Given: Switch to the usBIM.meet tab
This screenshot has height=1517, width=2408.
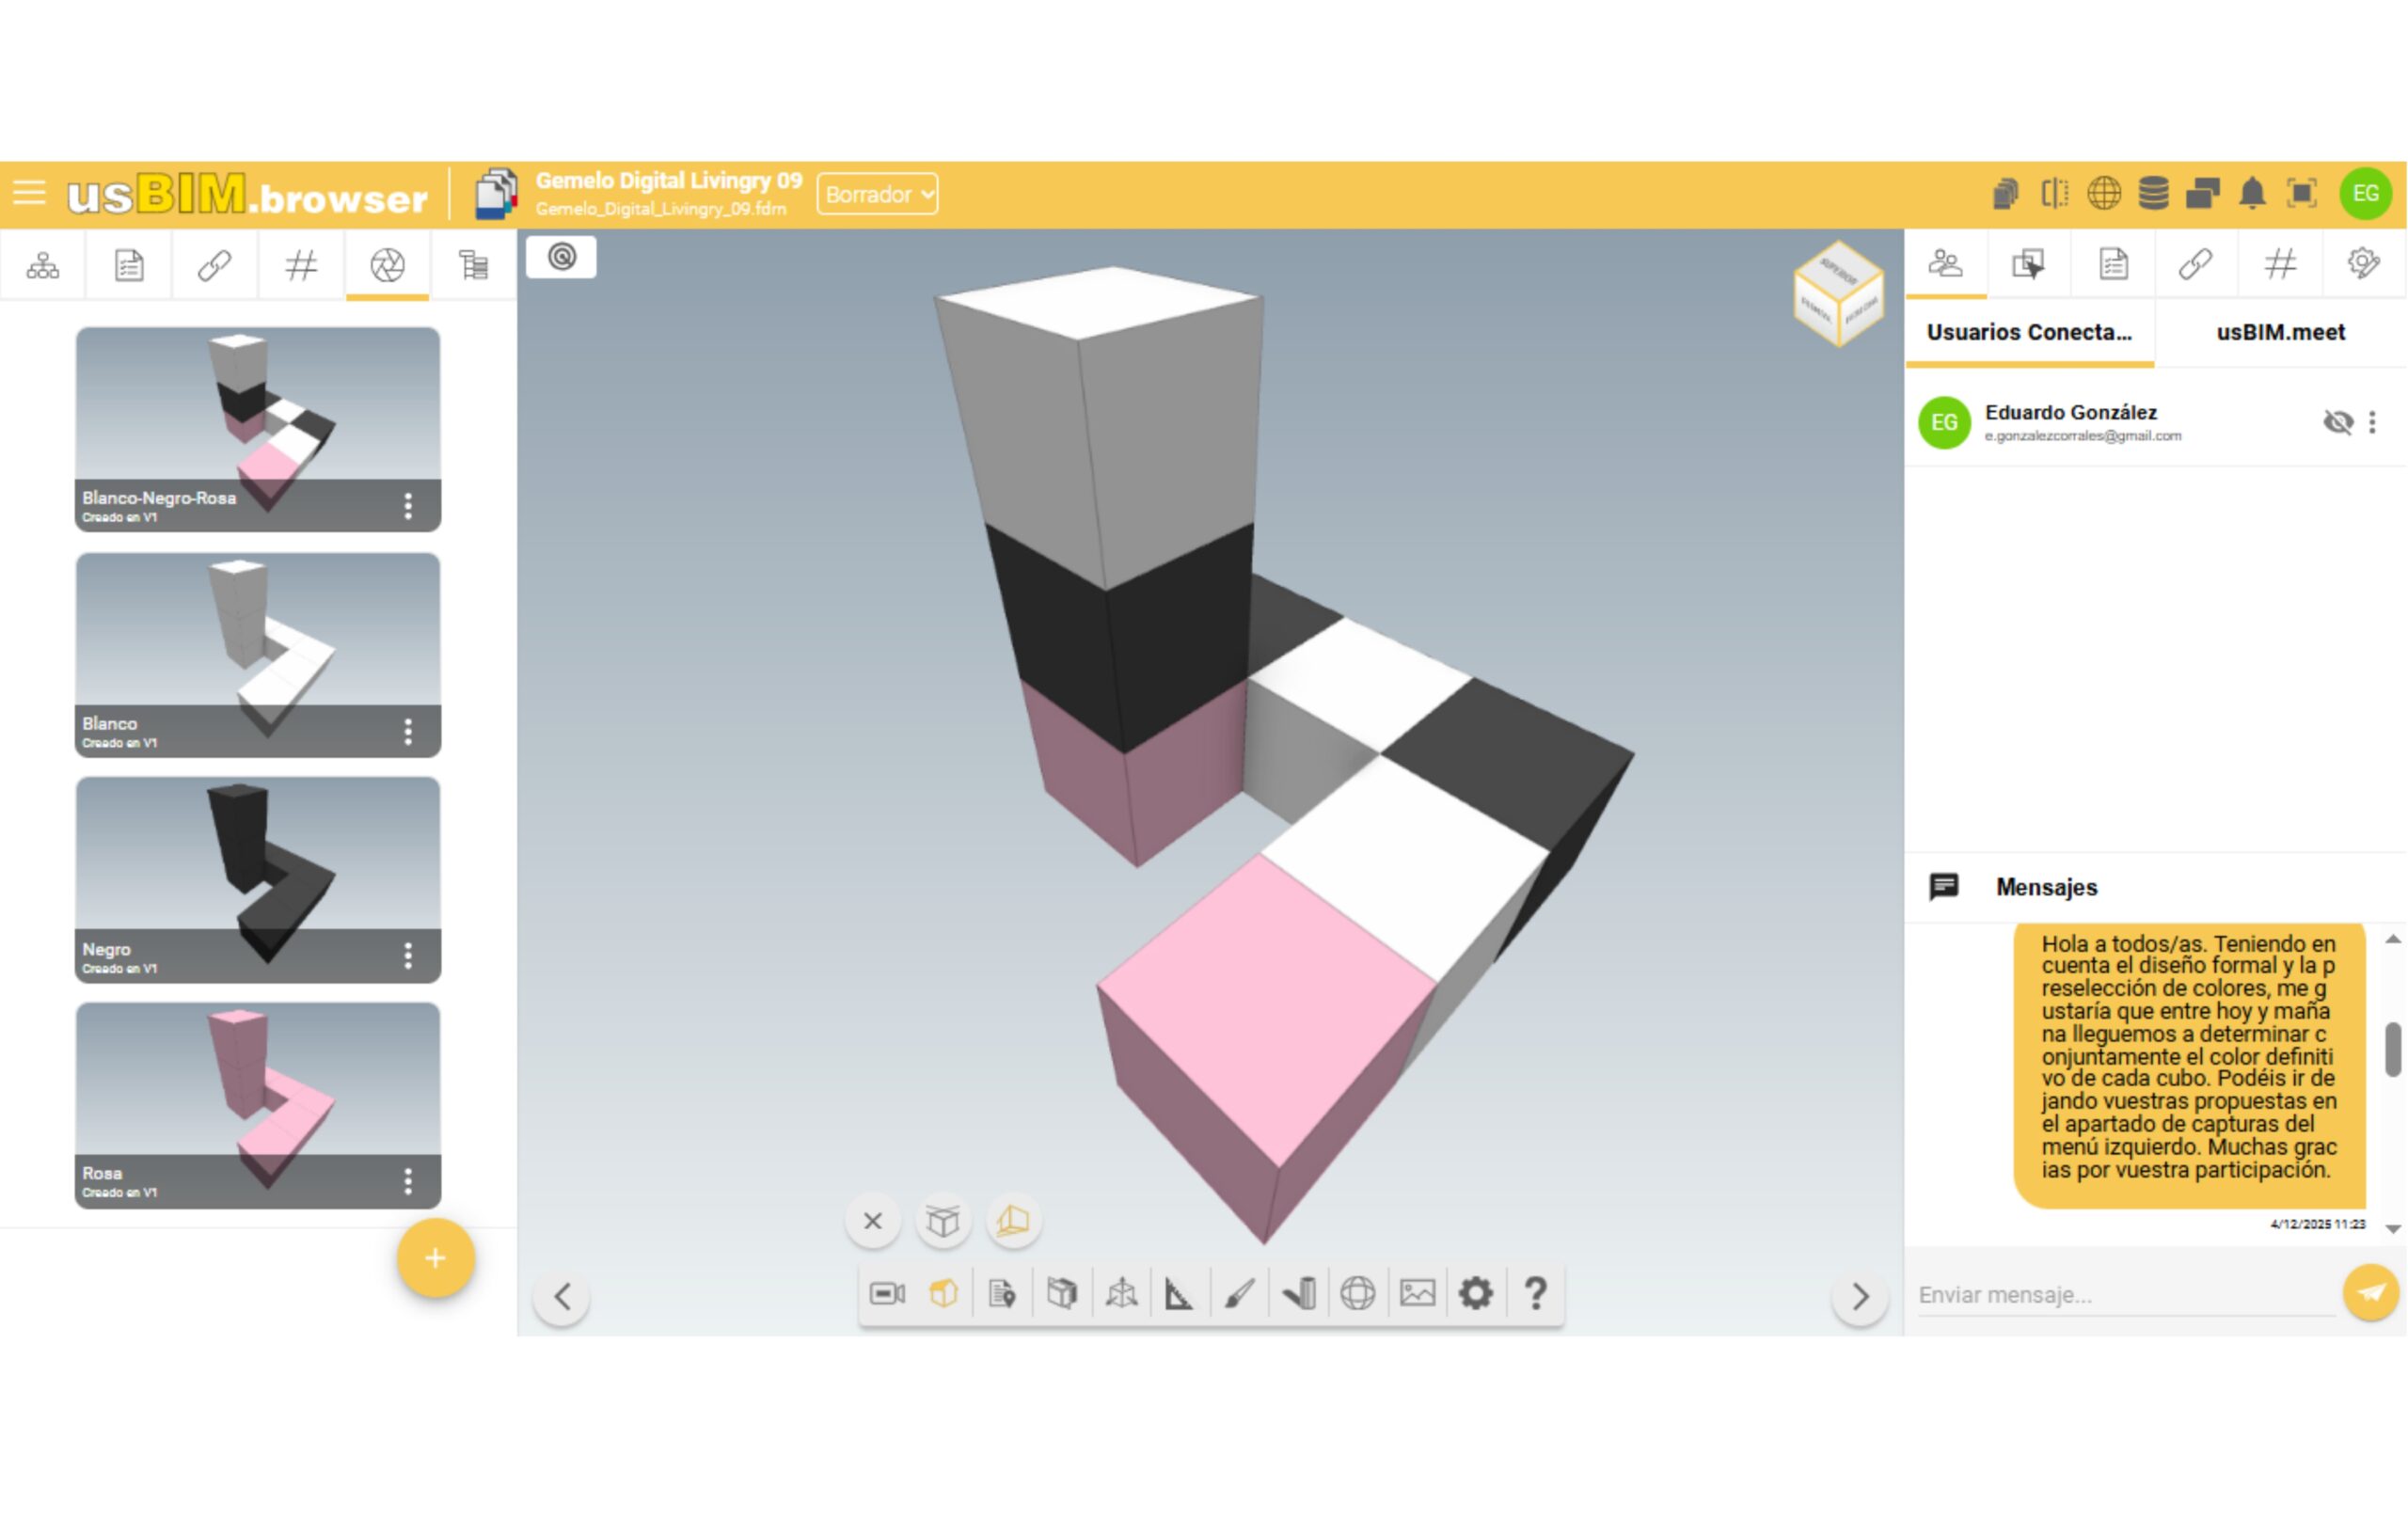Looking at the screenshot, I should [x=2280, y=332].
